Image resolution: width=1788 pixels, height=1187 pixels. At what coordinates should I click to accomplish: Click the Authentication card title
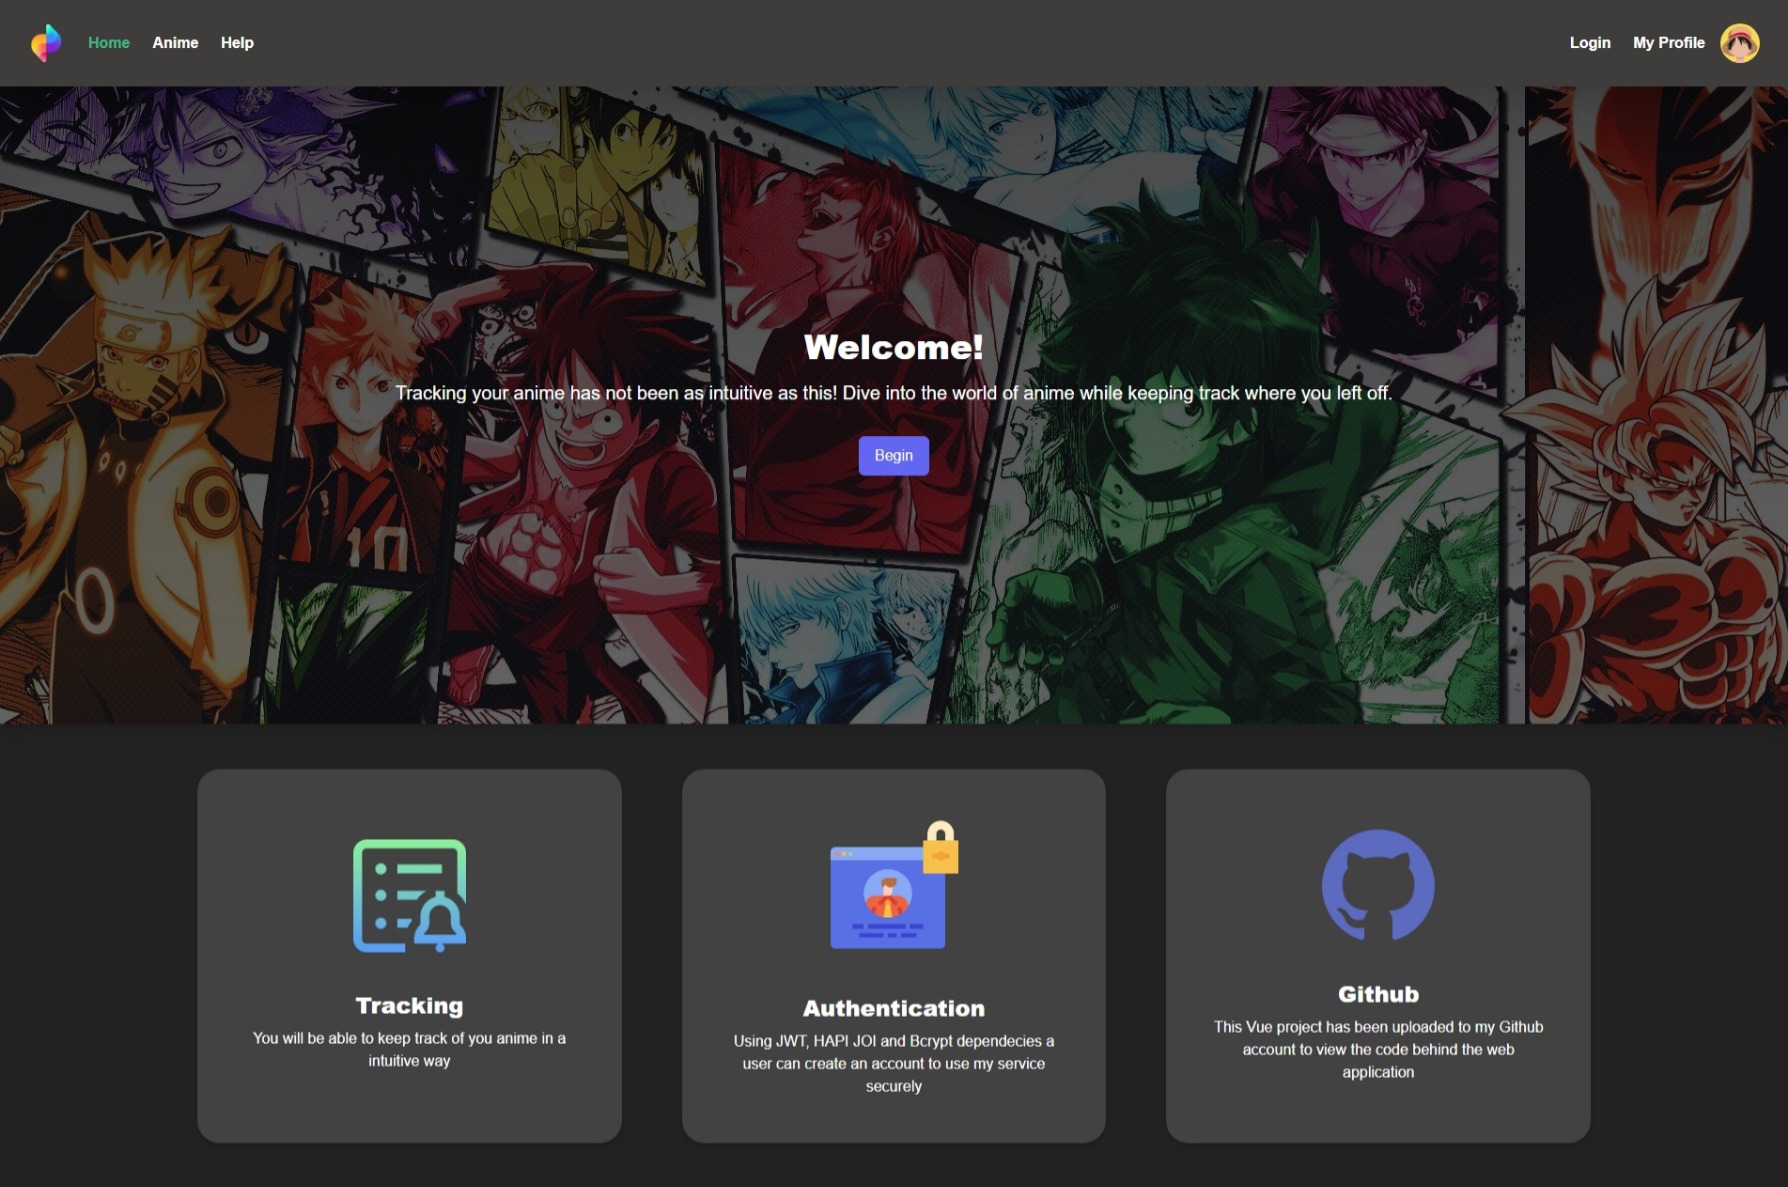tap(894, 1008)
